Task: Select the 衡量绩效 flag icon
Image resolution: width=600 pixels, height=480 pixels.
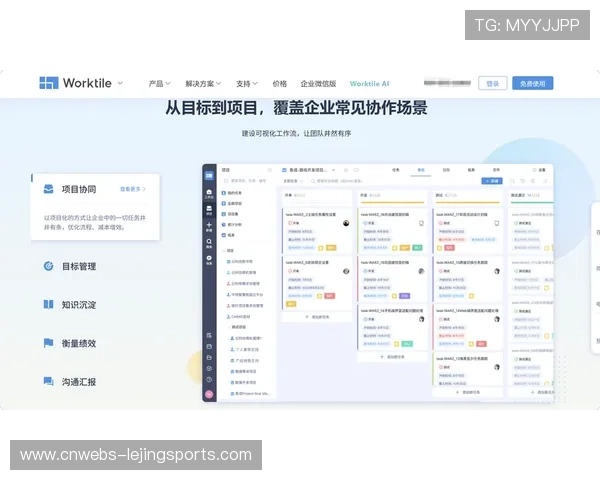Action: (x=49, y=343)
